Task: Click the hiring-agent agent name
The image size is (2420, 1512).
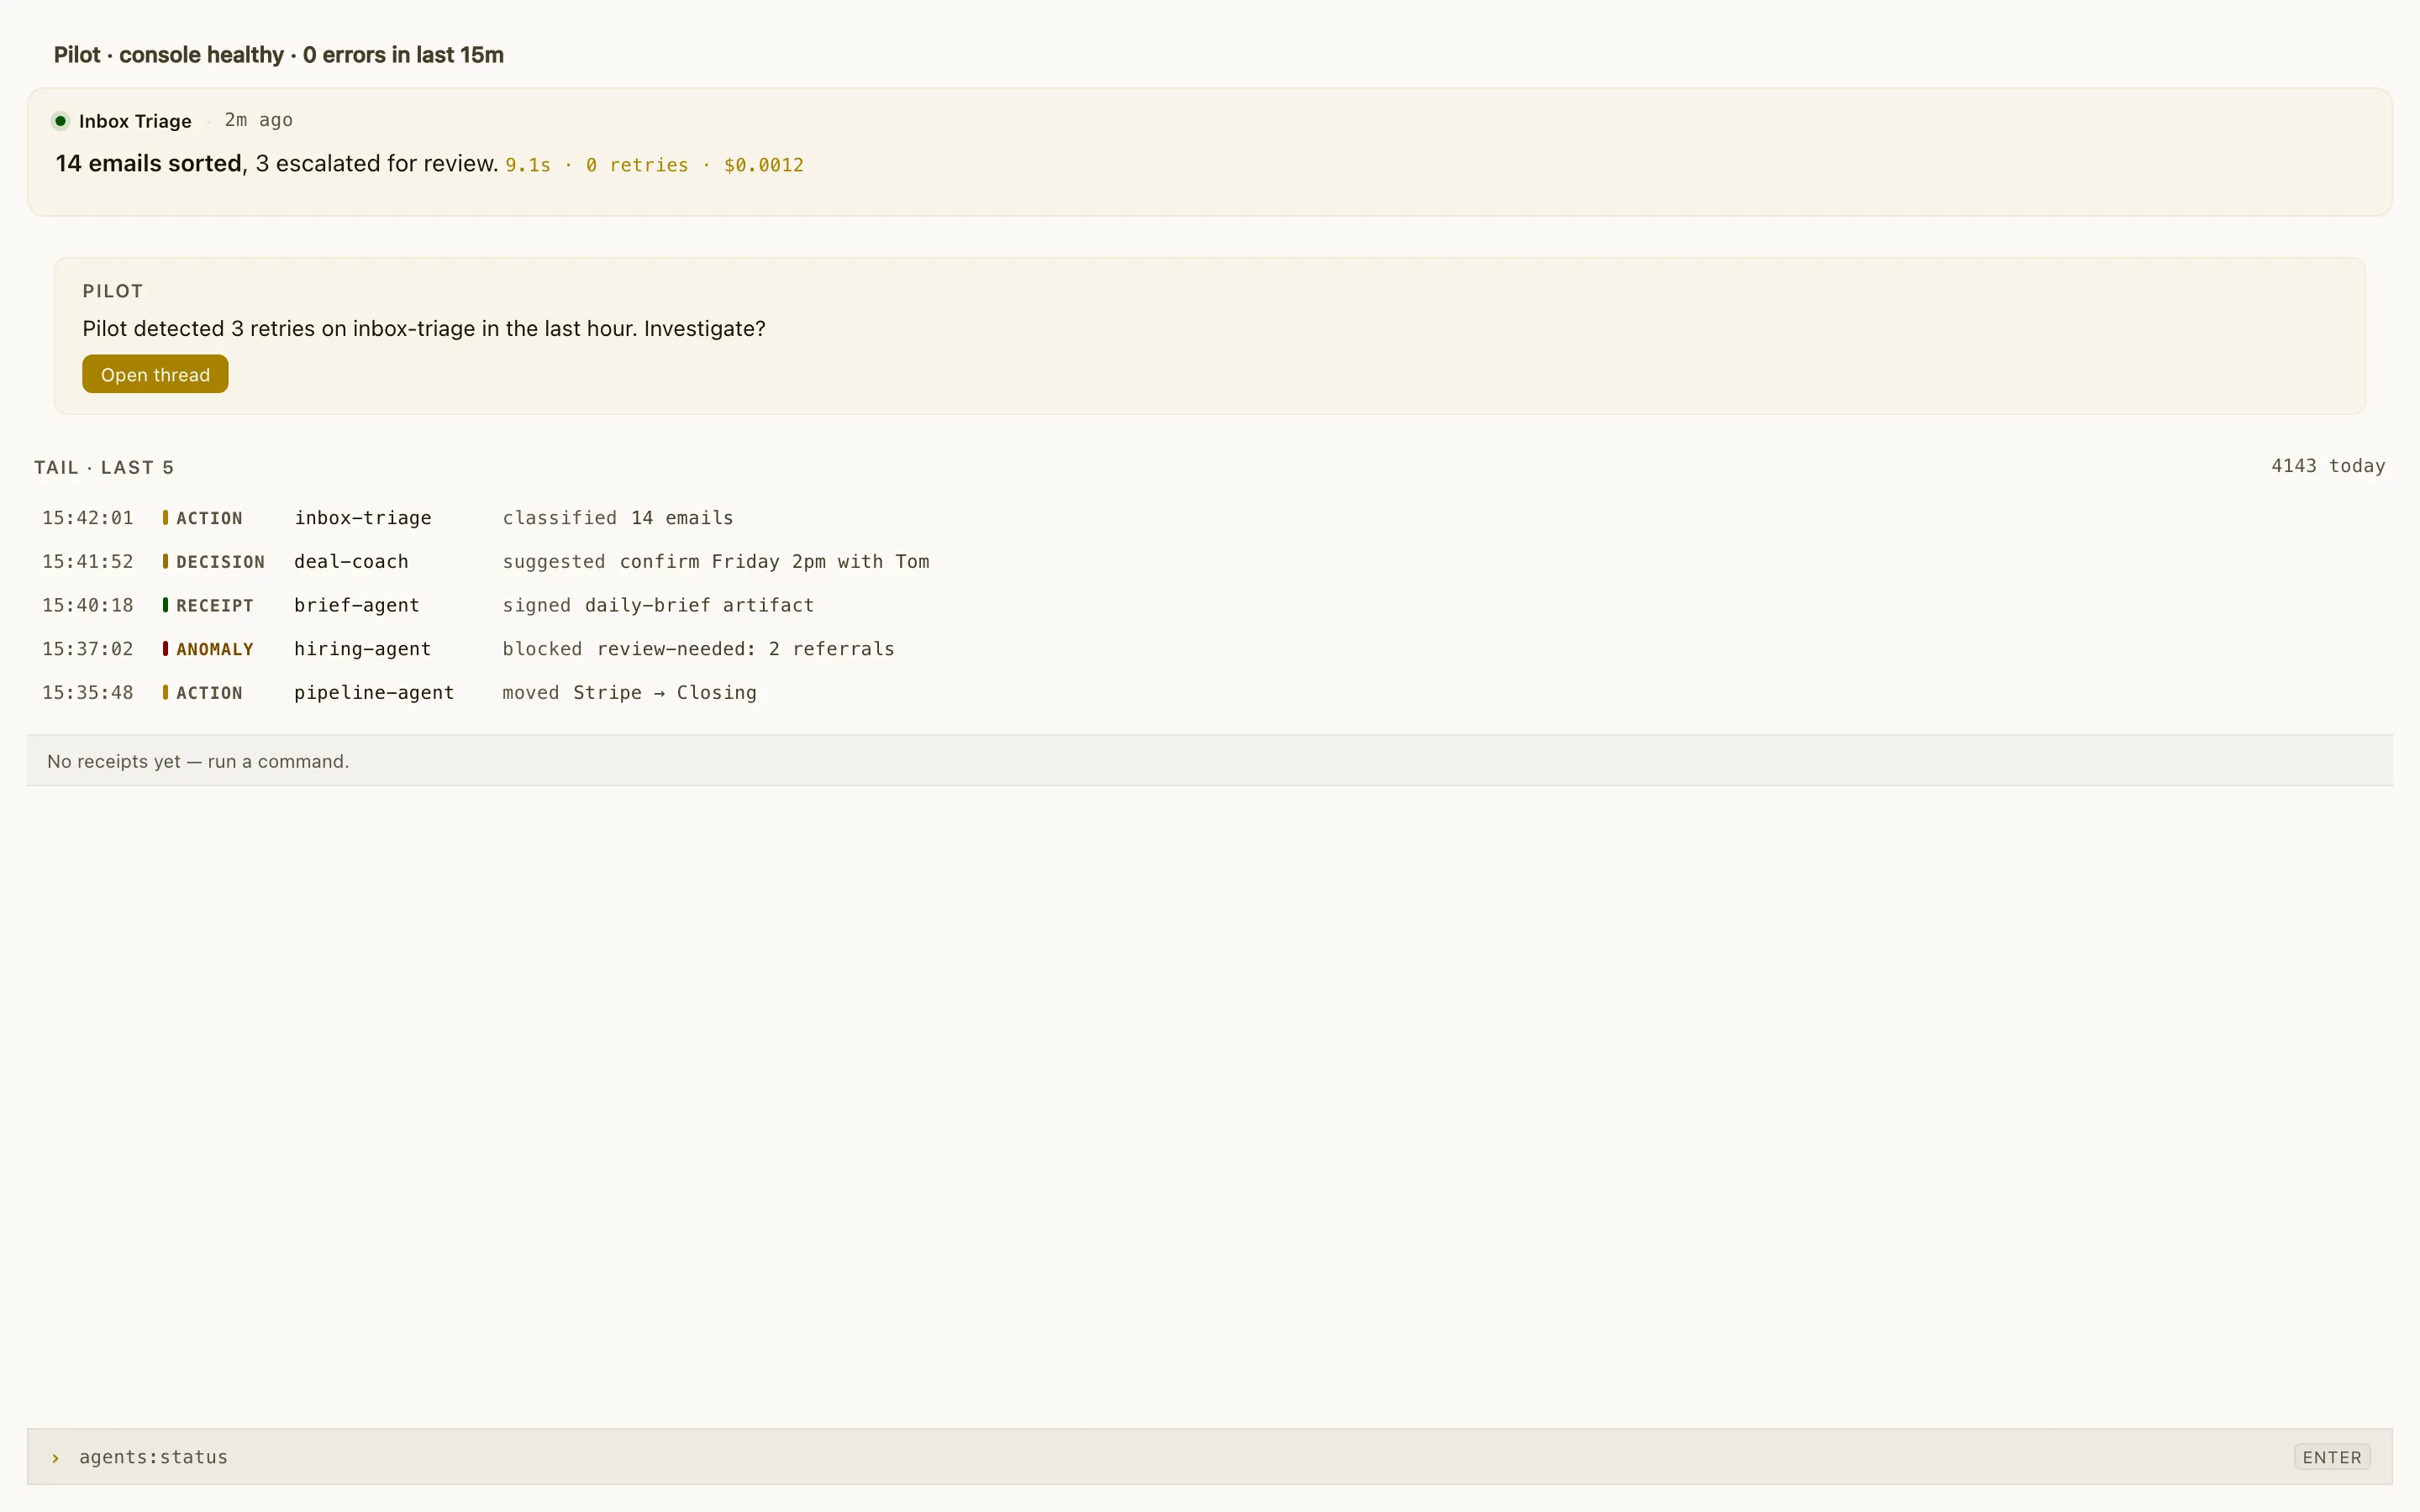Action: click(363, 649)
